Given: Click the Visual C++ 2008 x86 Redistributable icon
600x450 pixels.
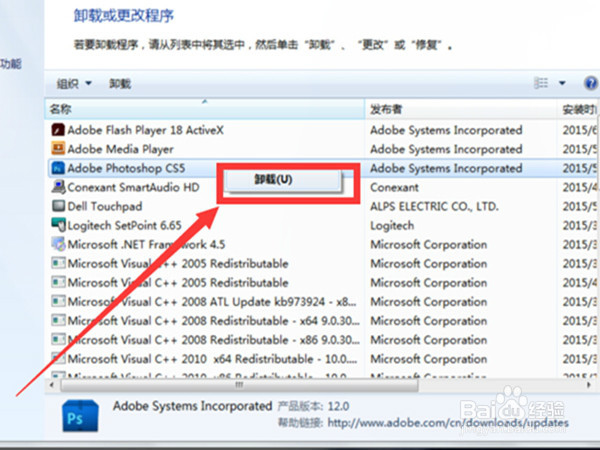Looking at the screenshot, I should point(58,340).
